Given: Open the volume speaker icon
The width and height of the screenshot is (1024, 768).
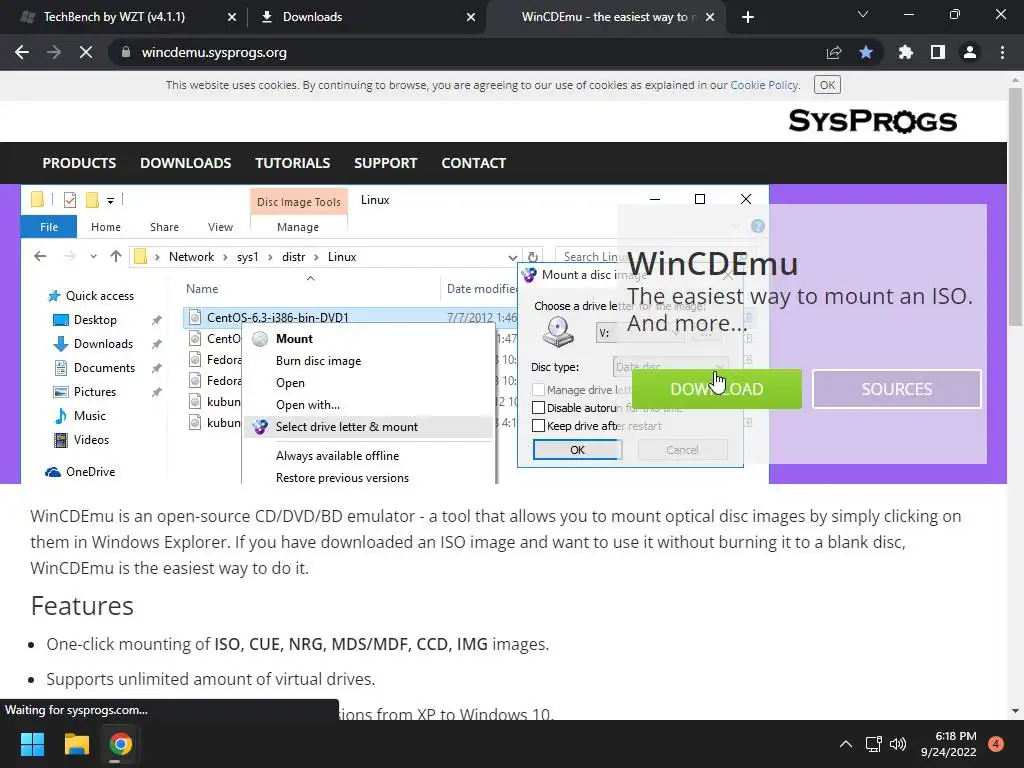Looking at the screenshot, I should pos(898,744).
